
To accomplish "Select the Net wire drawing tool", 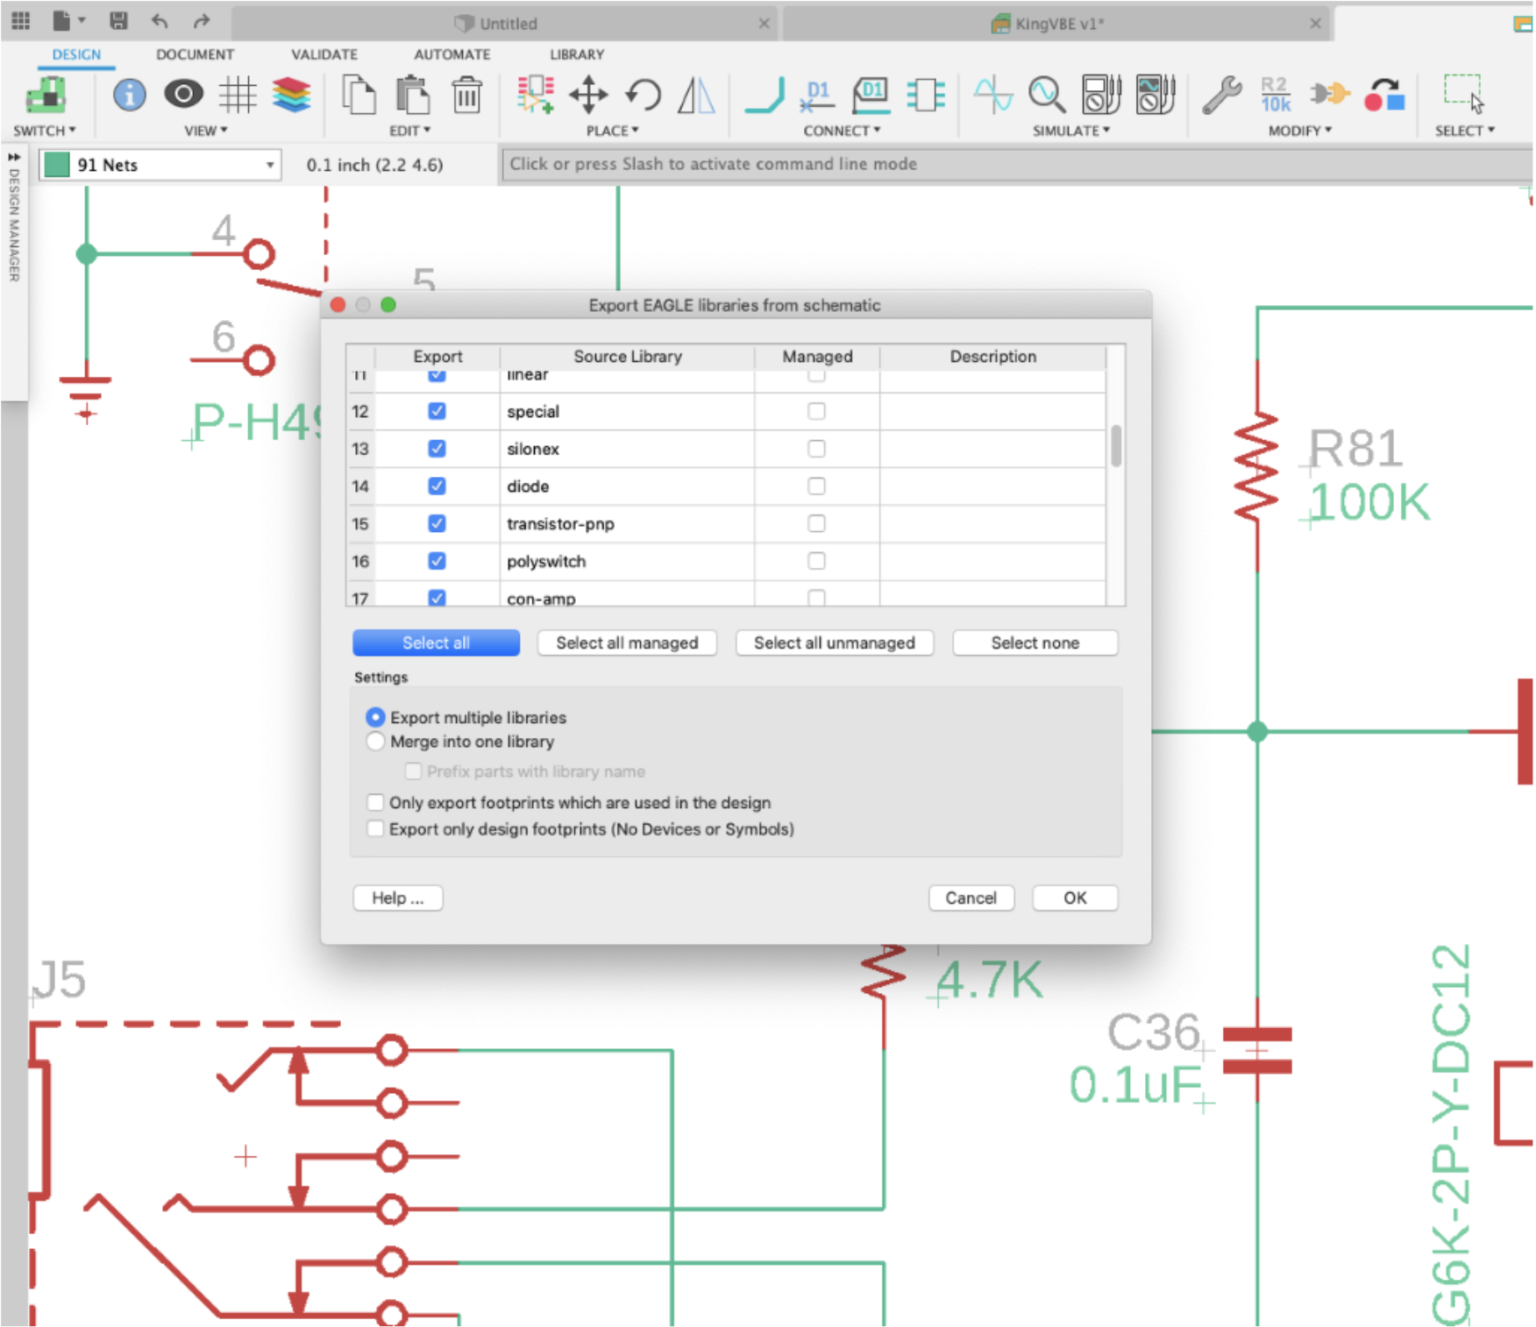I will tap(762, 96).
